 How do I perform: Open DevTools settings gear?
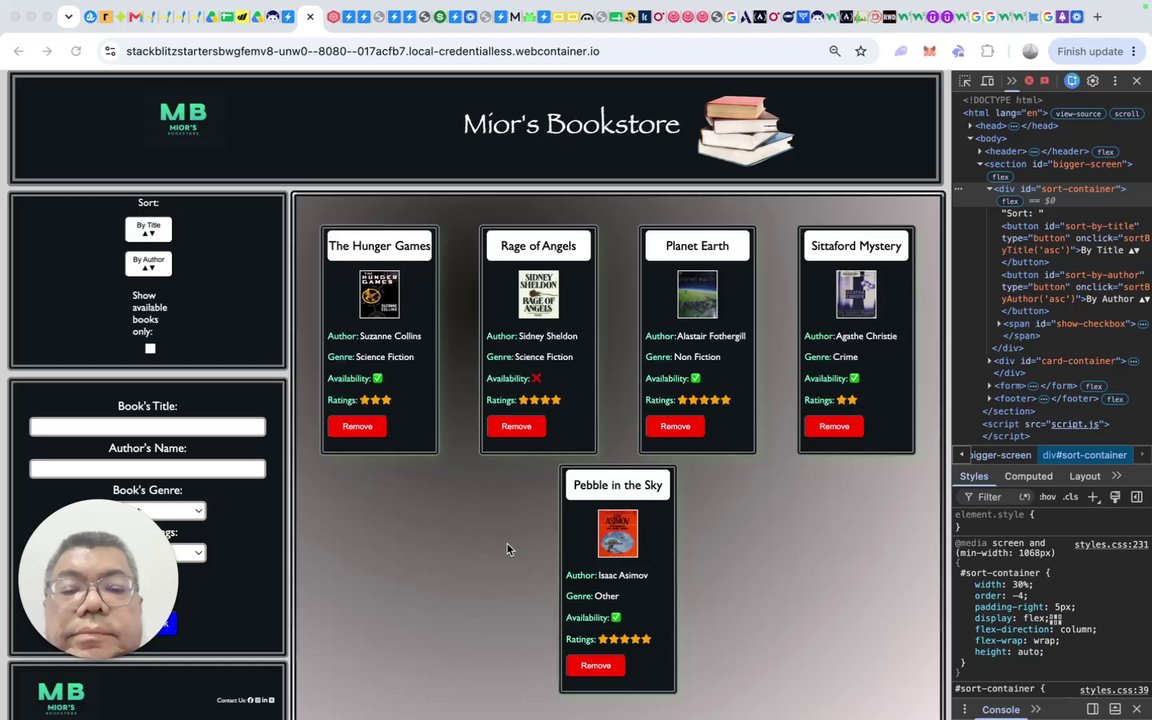1092,81
